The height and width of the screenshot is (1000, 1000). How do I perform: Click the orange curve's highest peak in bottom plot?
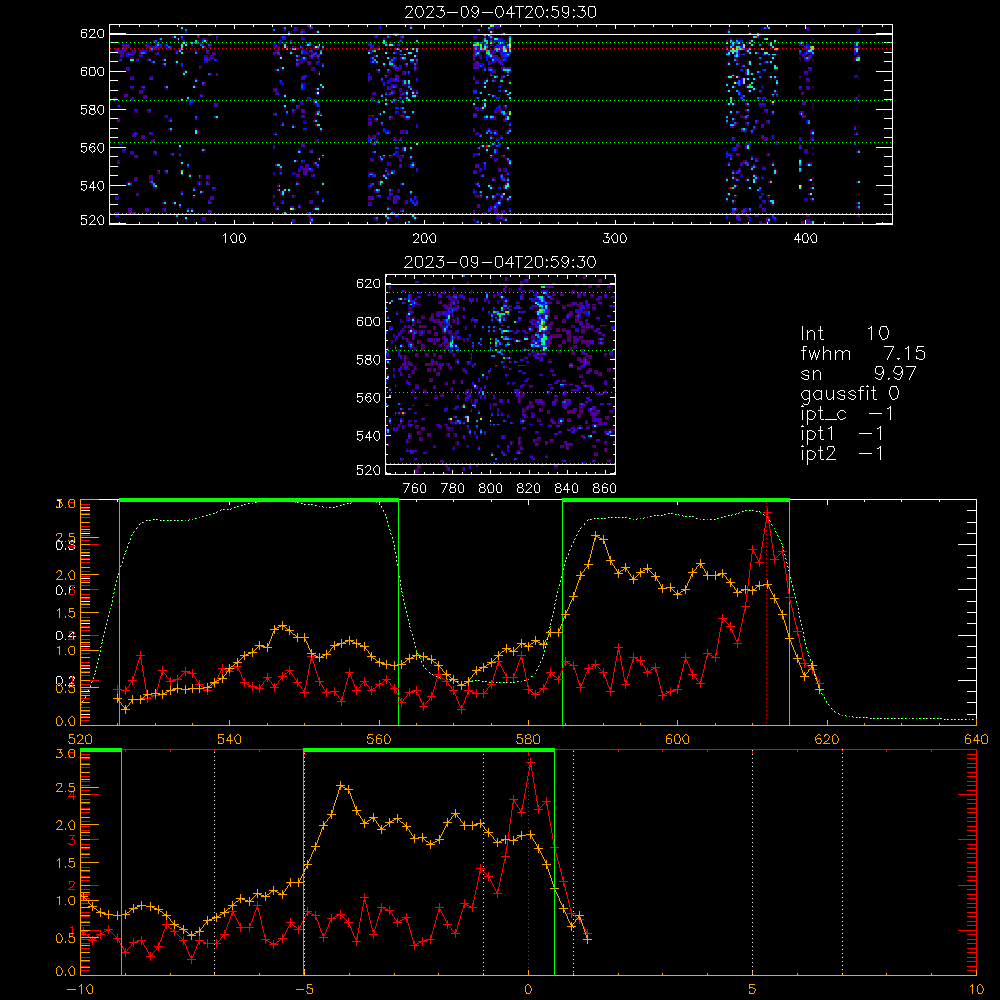point(341,785)
